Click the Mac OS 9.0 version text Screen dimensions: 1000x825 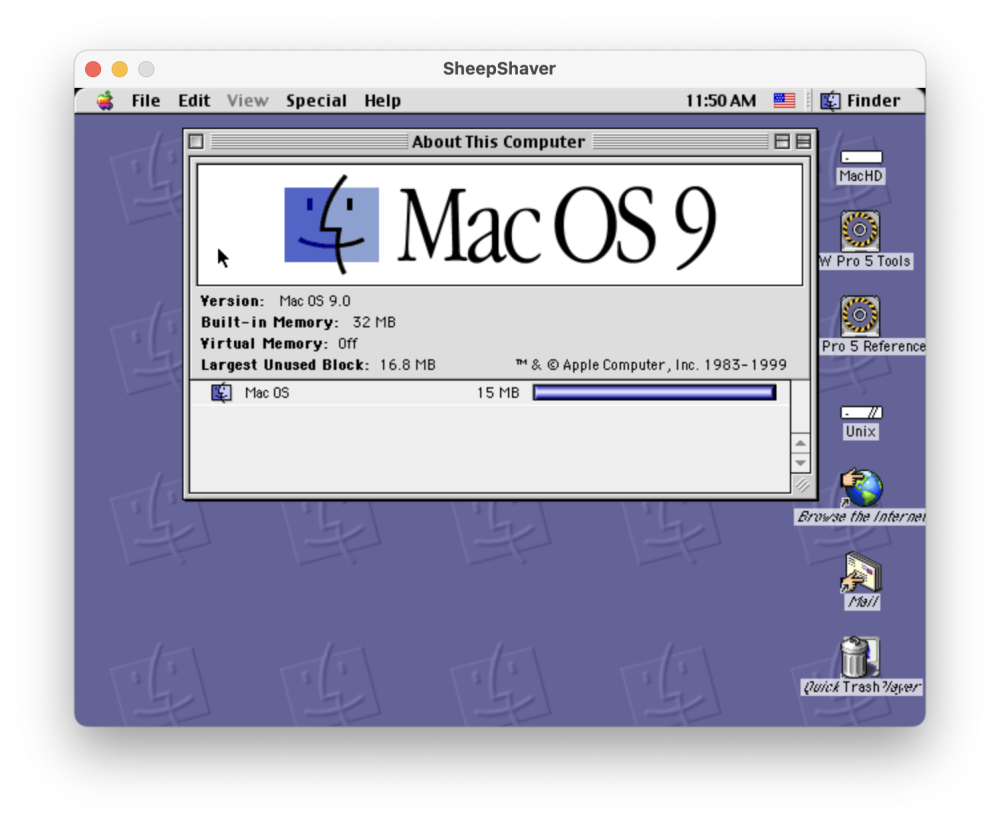click(x=315, y=301)
